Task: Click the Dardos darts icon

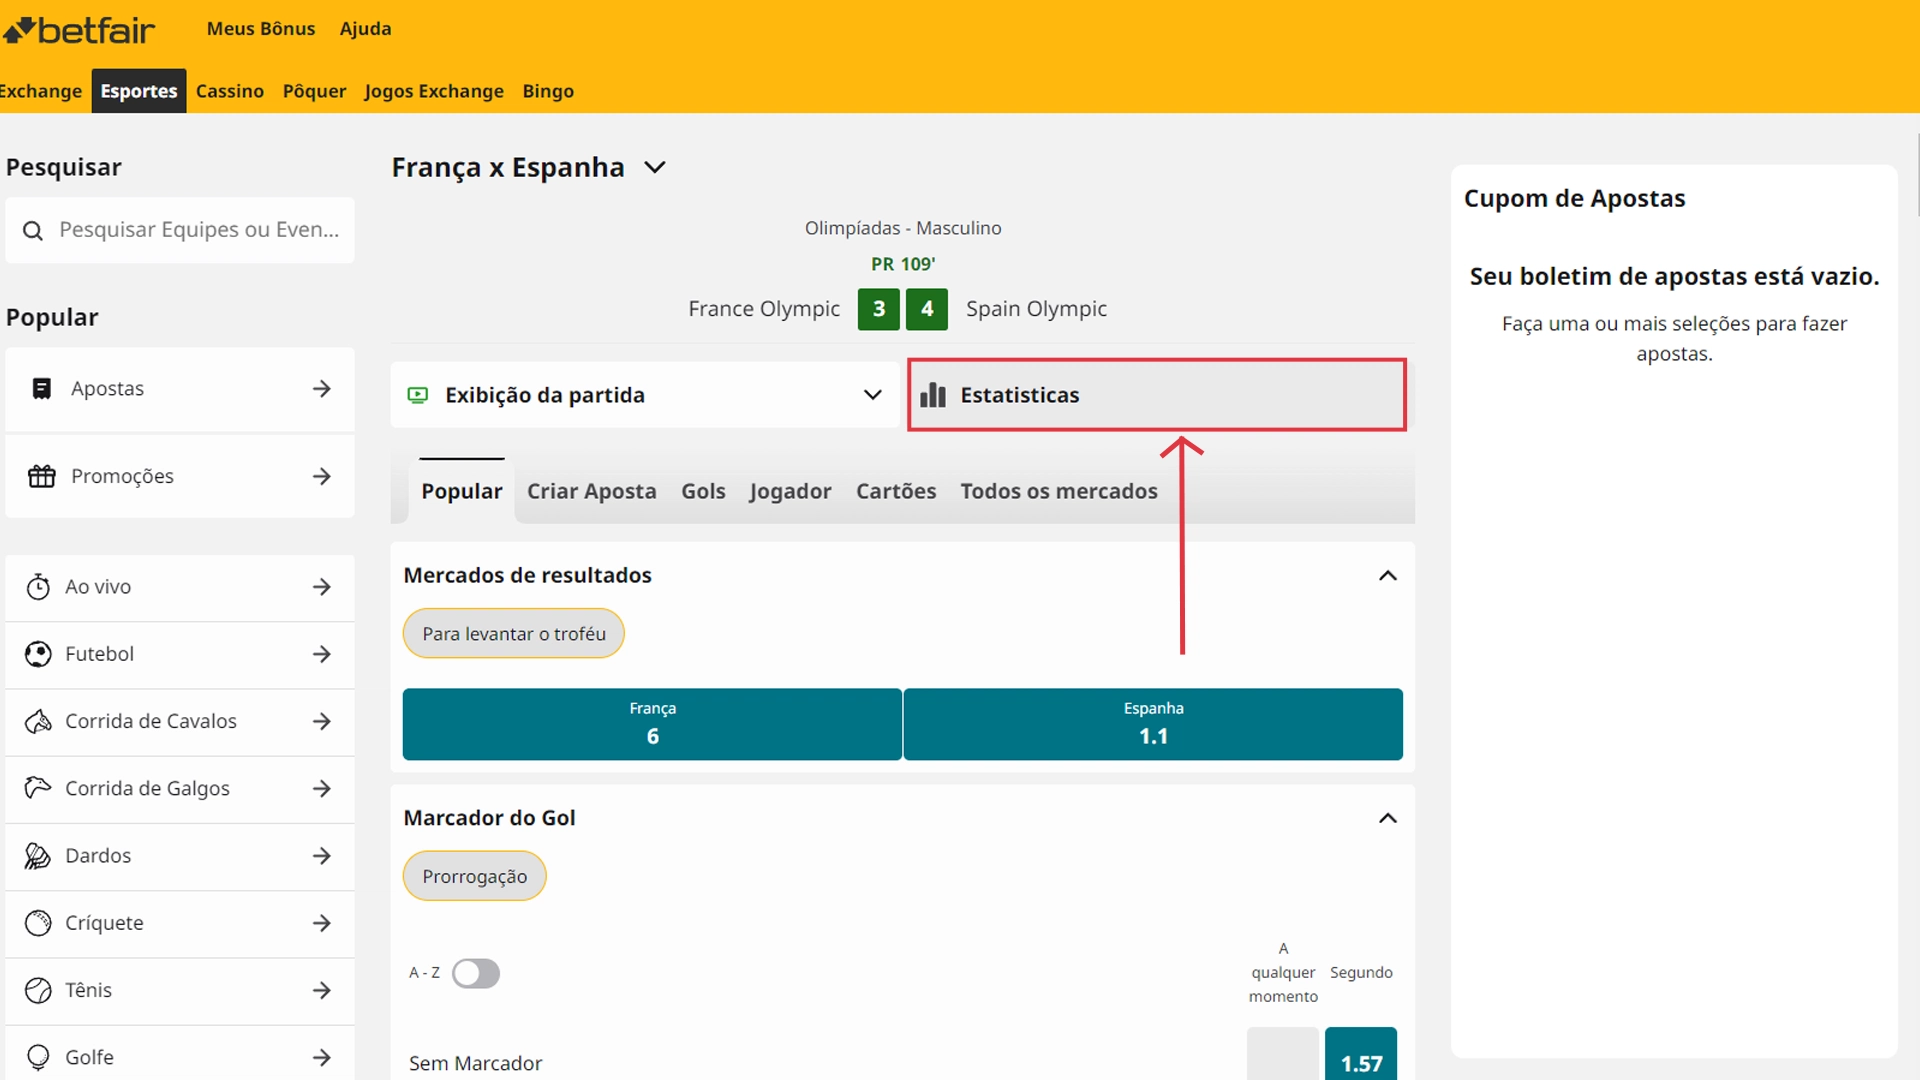Action: point(38,856)
